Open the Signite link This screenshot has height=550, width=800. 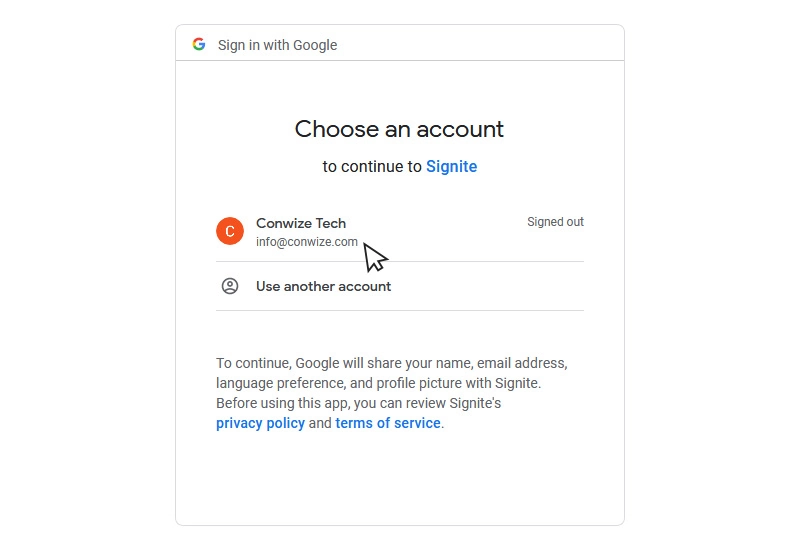452,166
